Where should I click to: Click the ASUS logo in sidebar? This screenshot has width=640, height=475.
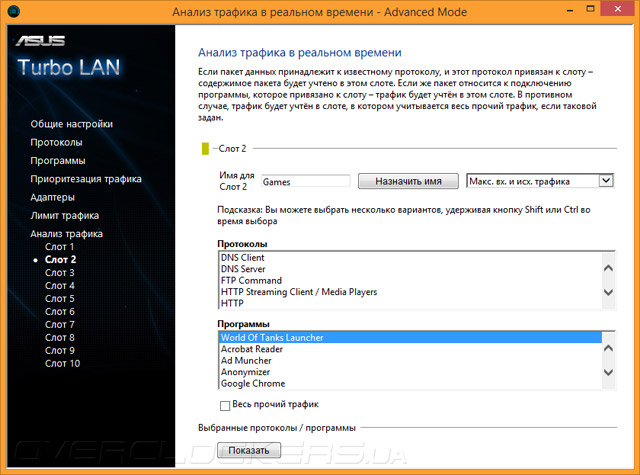(x=40, y=40)
